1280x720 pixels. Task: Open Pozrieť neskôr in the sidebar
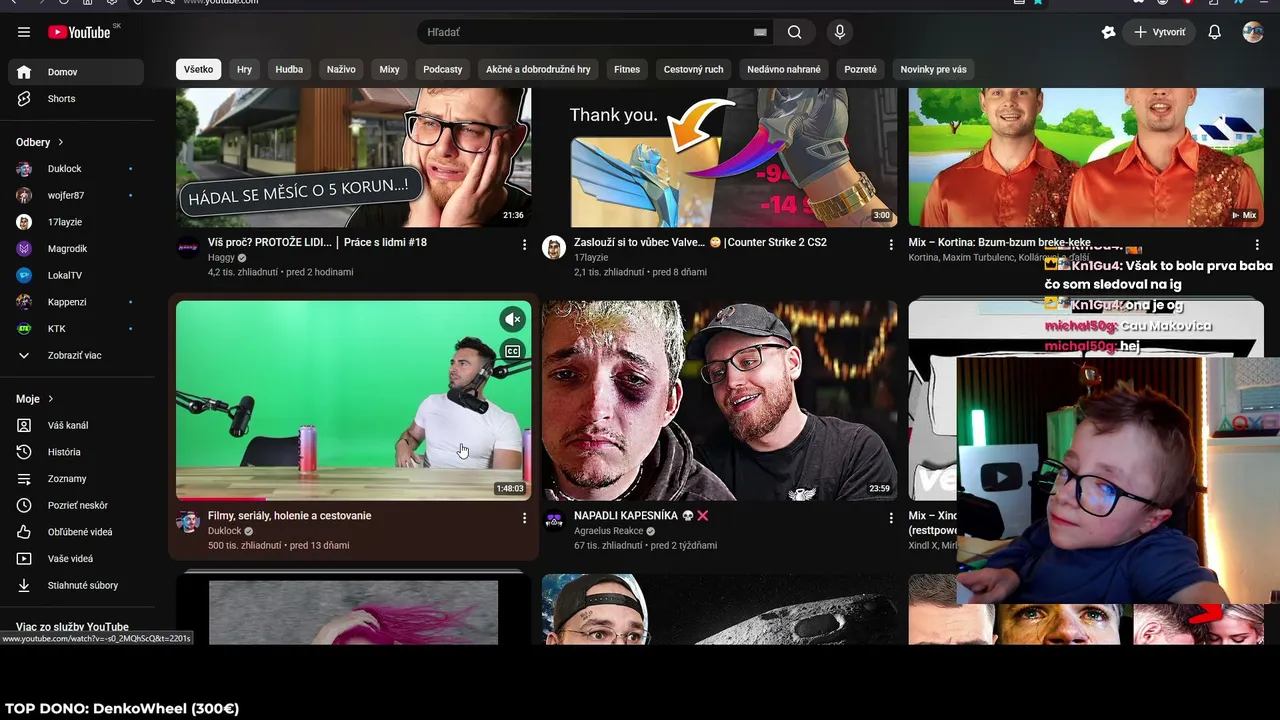(76, 505)
